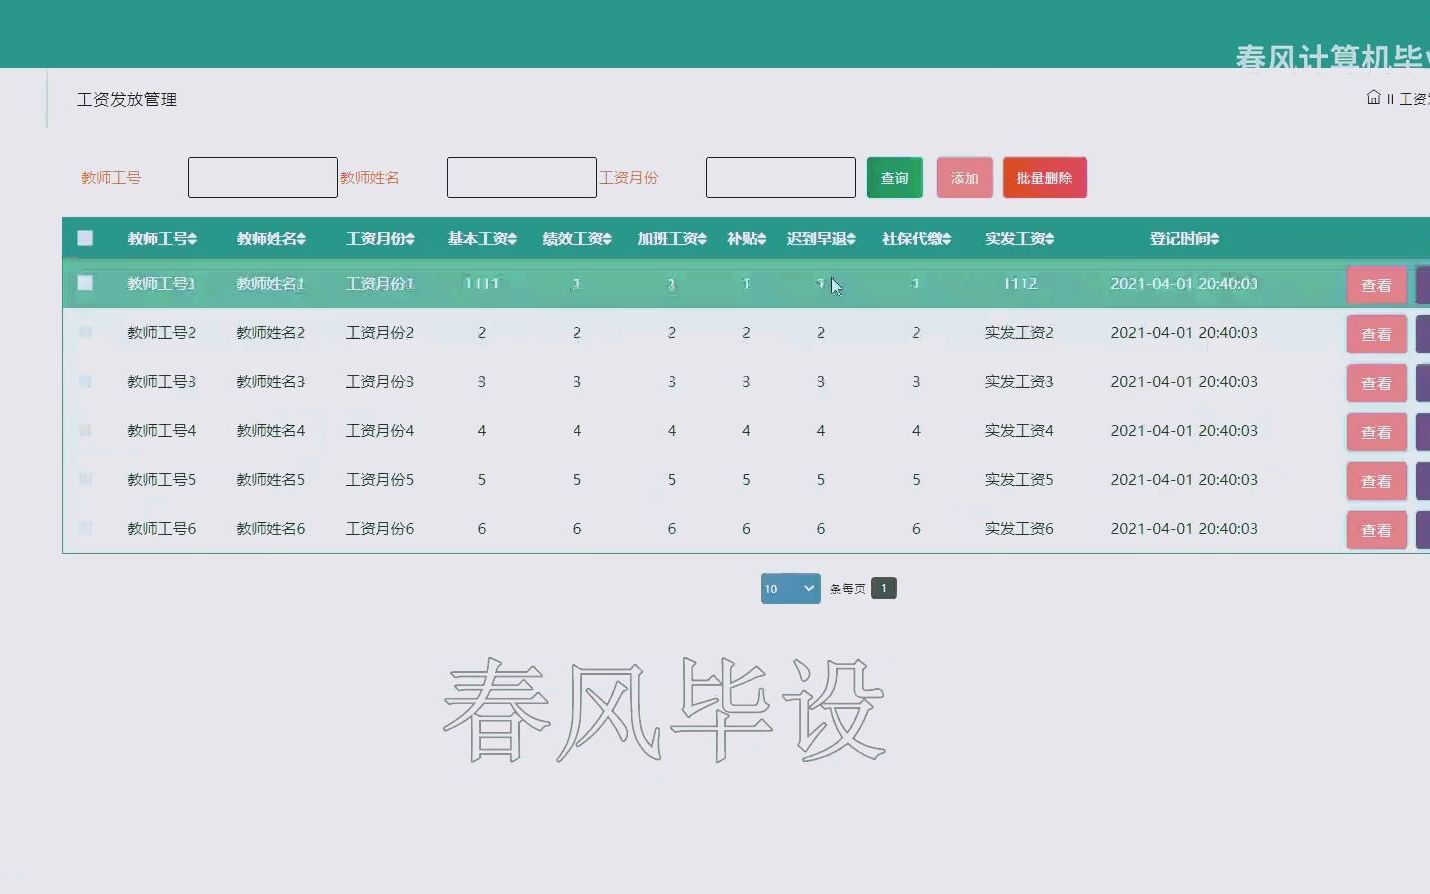Click the green 查询 search button
The width and height of the screenshot is (1430, 894).
tap(894, 178)
